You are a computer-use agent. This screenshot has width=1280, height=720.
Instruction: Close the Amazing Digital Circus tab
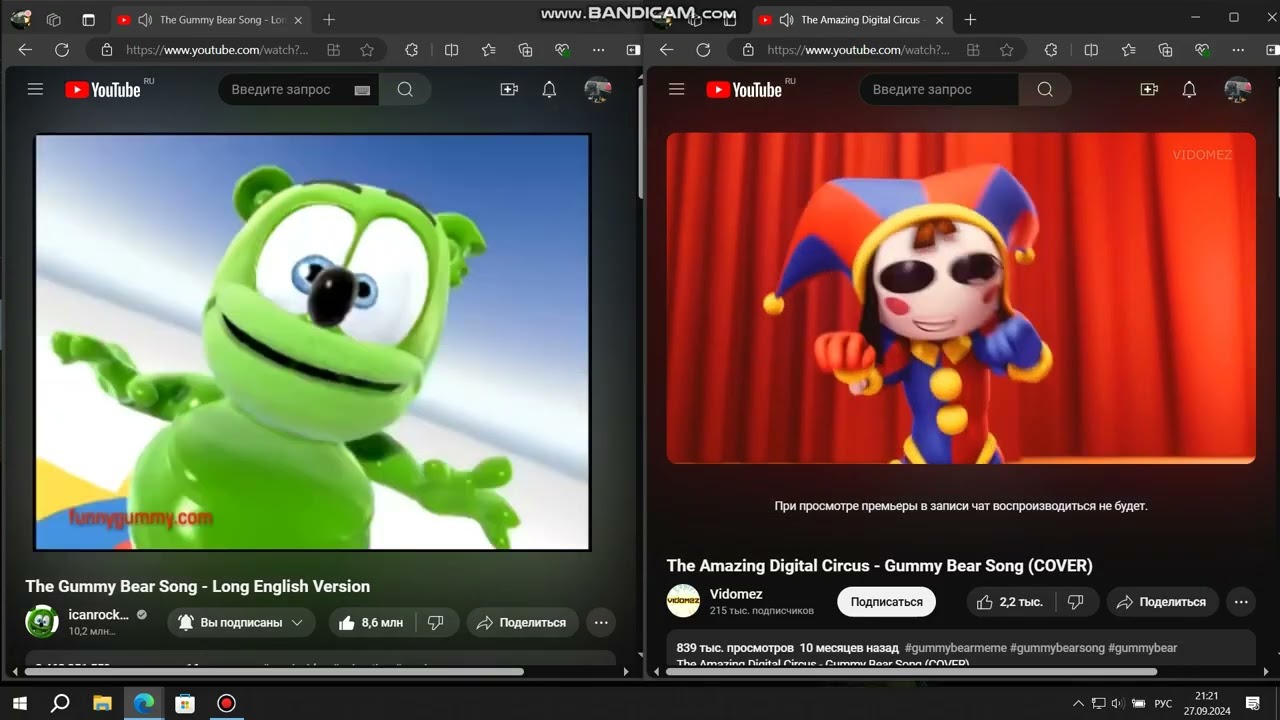tap(939, 20)
